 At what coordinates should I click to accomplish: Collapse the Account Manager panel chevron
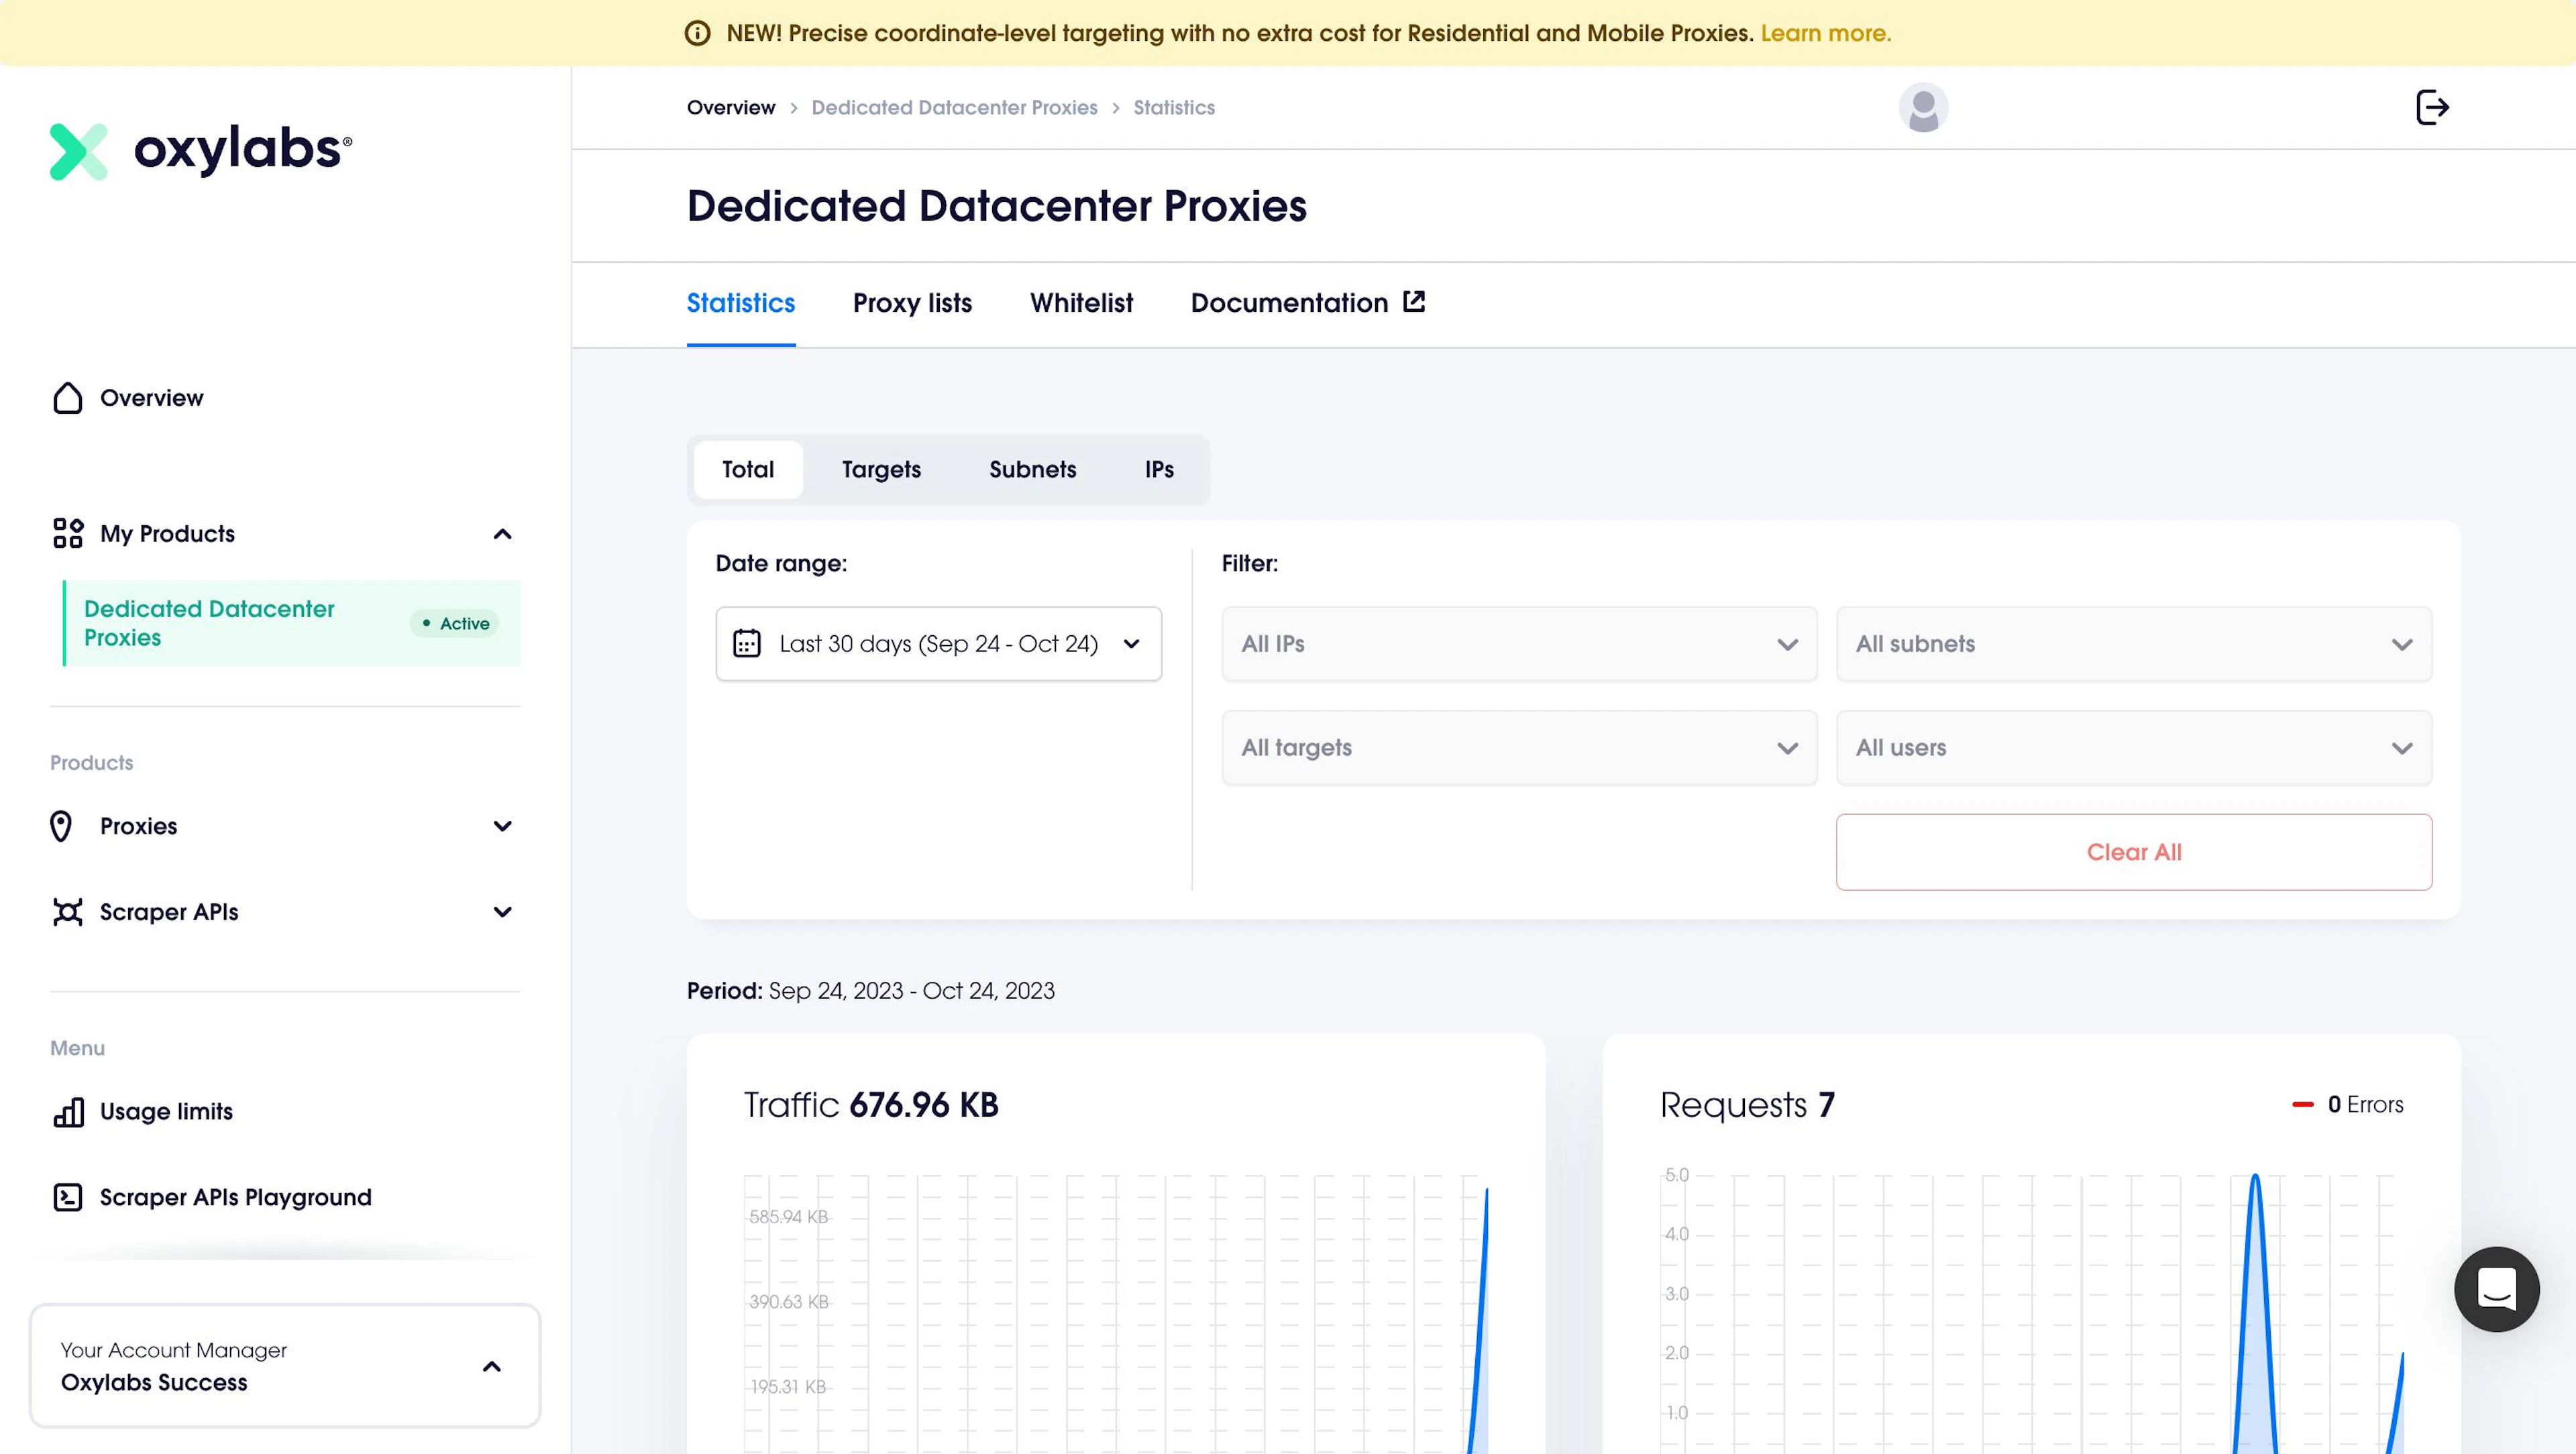coord(492,1366)
